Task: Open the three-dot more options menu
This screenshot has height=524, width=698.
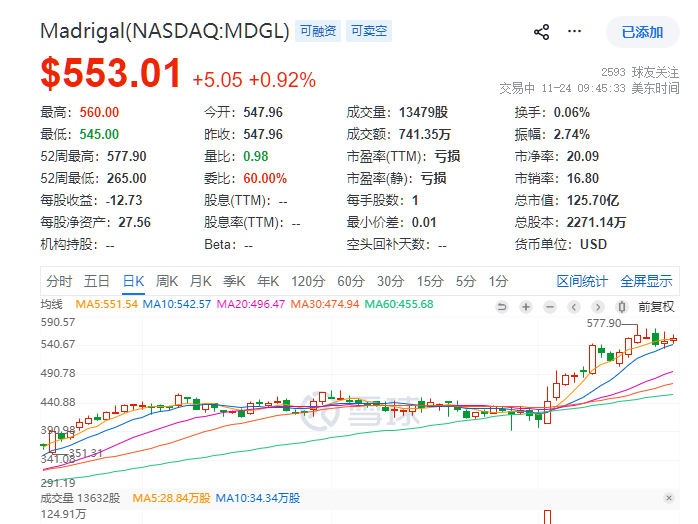Action: pos(574,31)
